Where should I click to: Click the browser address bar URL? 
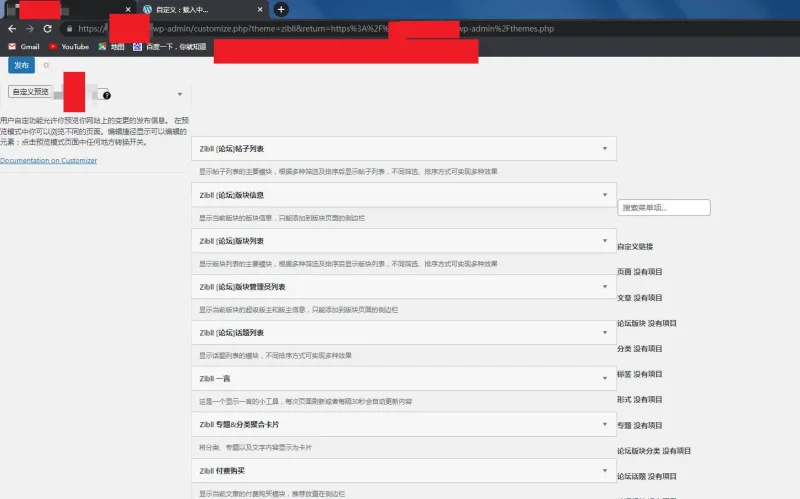(x=316, y=29)
